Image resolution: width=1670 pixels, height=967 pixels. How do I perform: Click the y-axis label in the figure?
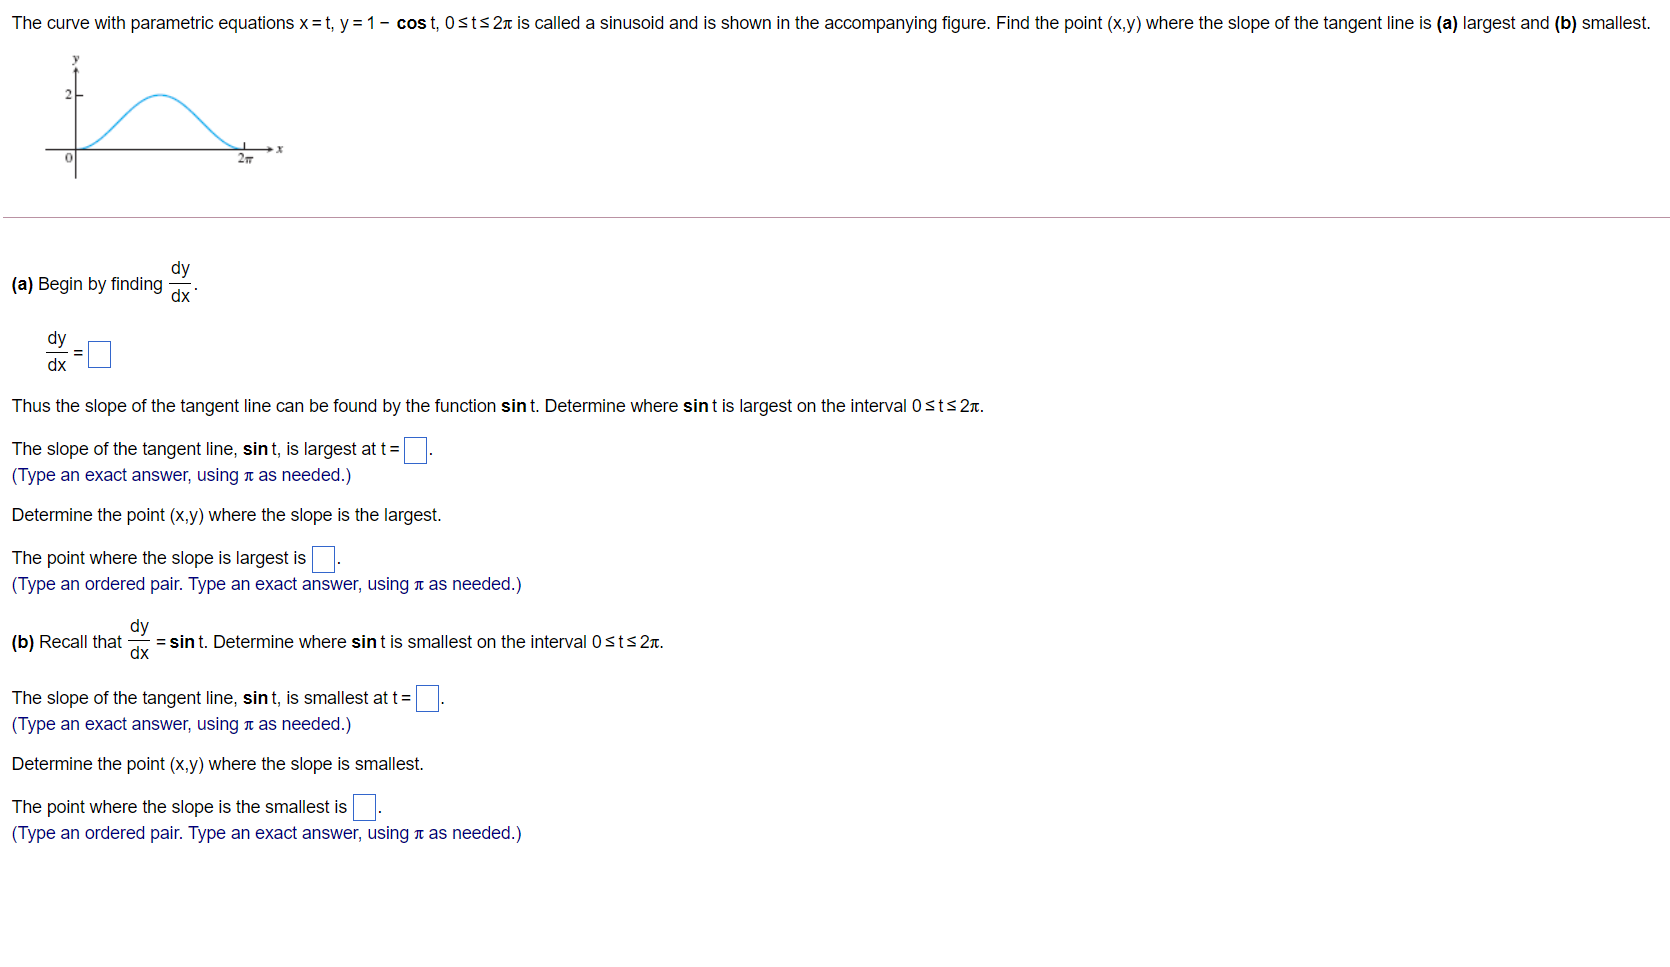pyautogui.click(x=76, y=58)
